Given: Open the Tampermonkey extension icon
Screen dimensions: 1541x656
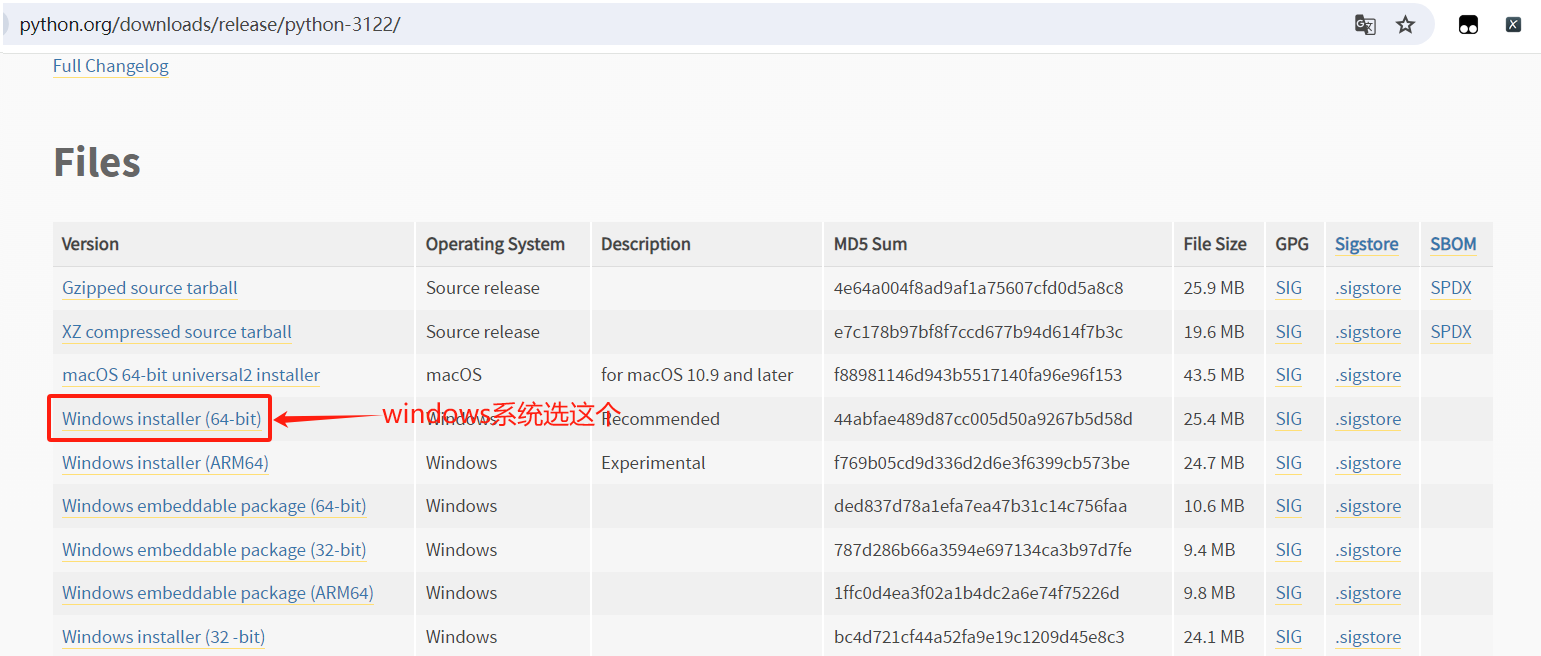Looking at the screenshot, I should click(1468, 25).
